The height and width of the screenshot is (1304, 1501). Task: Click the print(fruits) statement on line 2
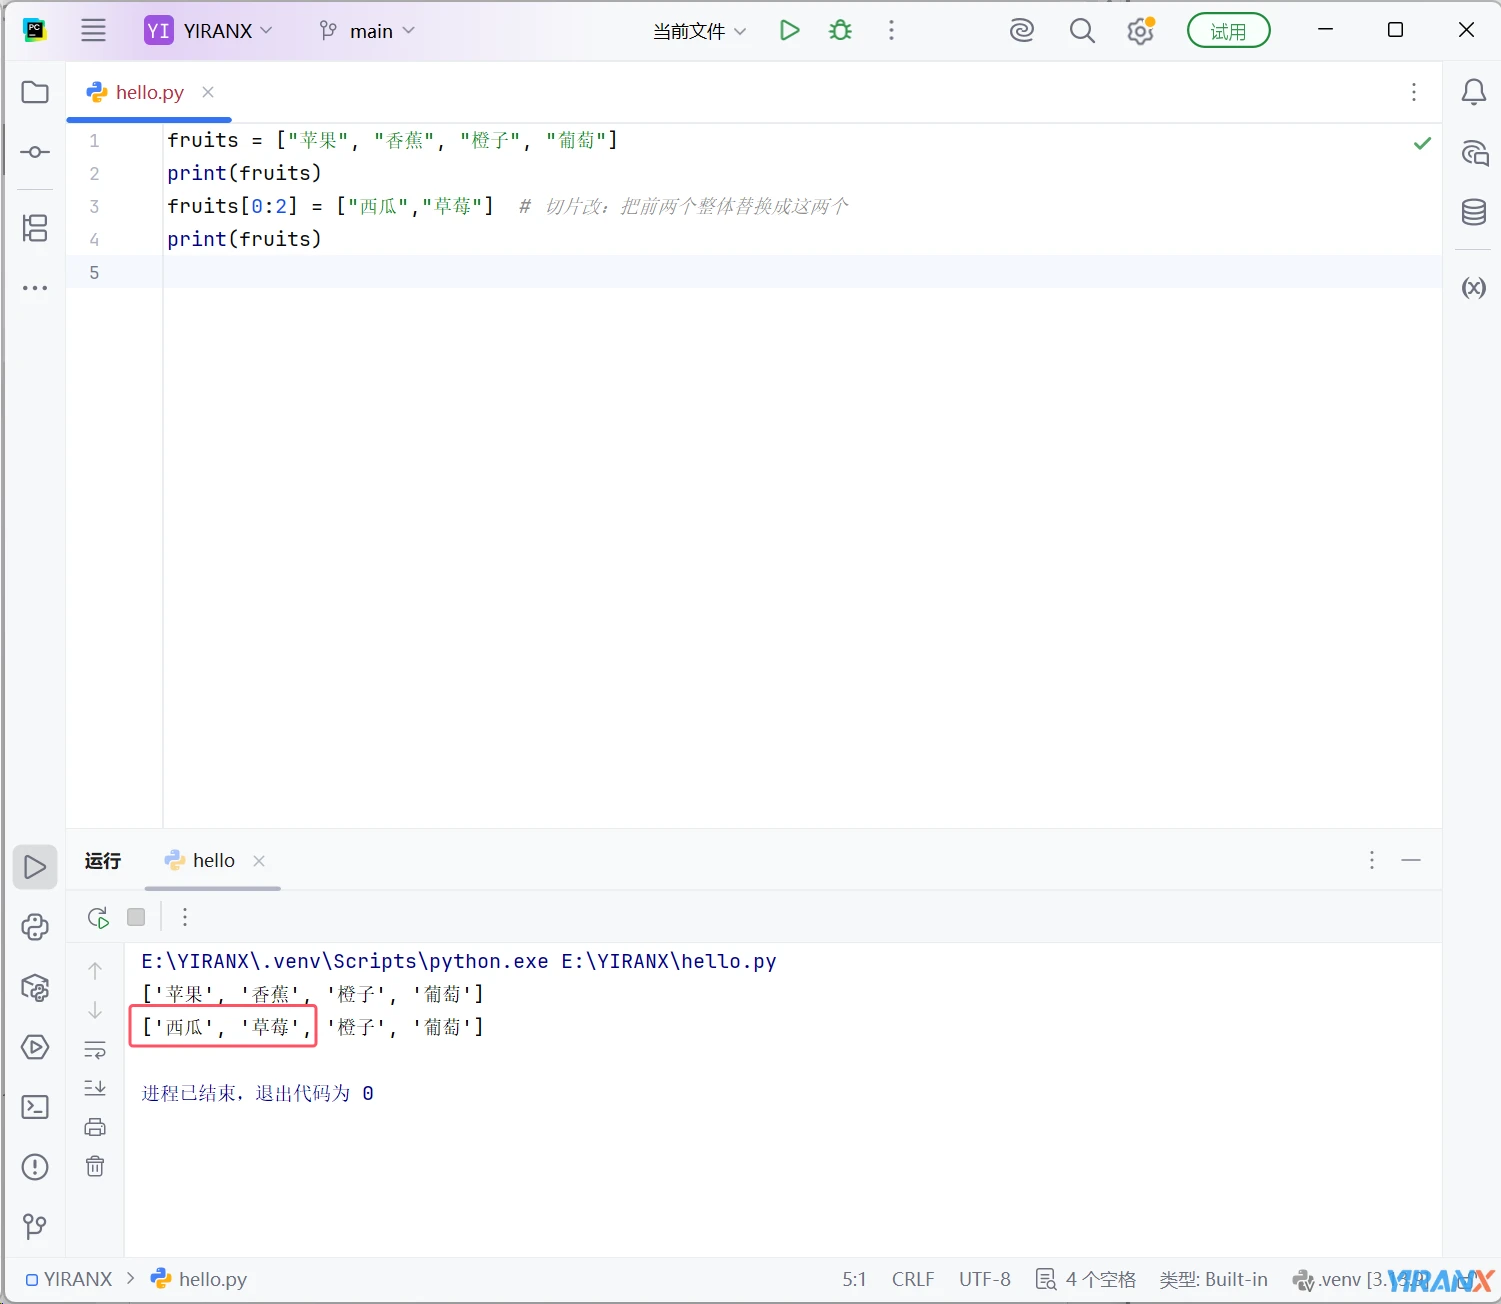[x=244, y=173]
